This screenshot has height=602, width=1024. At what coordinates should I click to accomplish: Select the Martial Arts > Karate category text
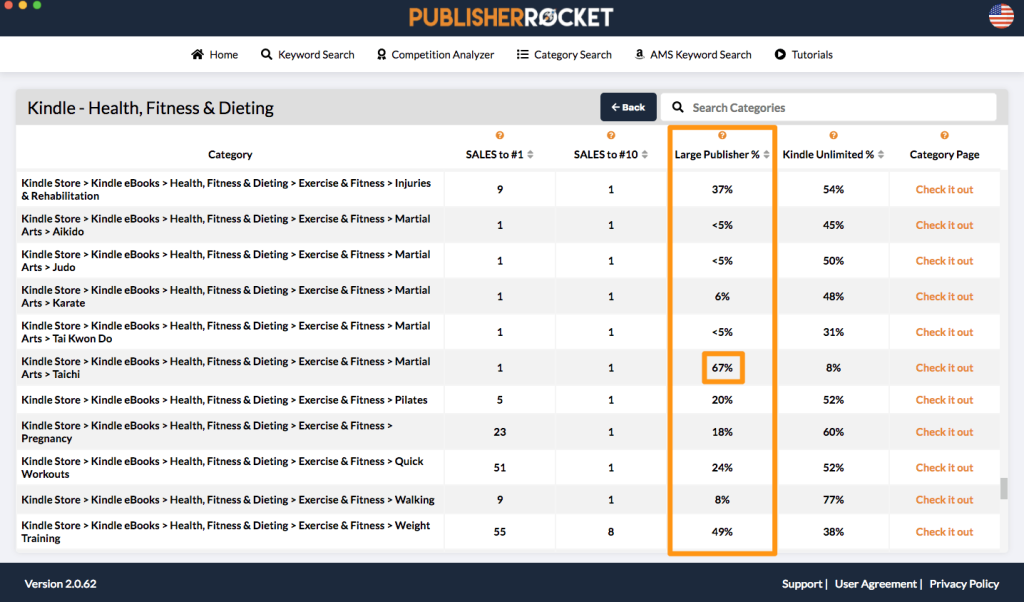click(x=226, y=296)
